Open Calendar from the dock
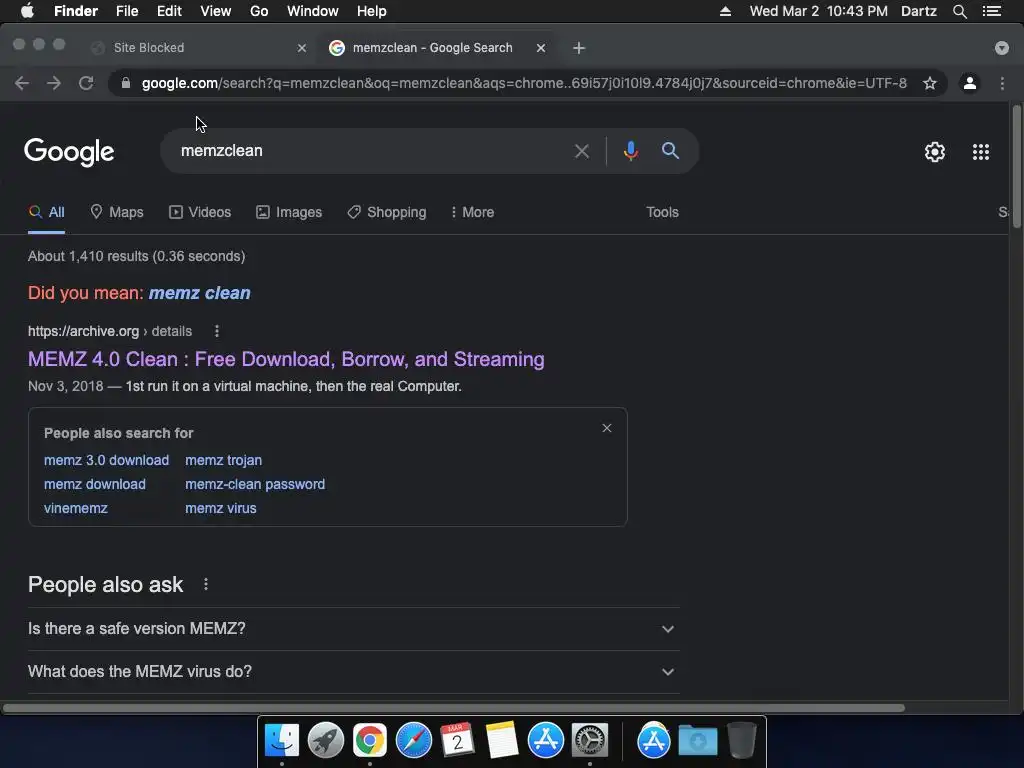 pos(457,741)
